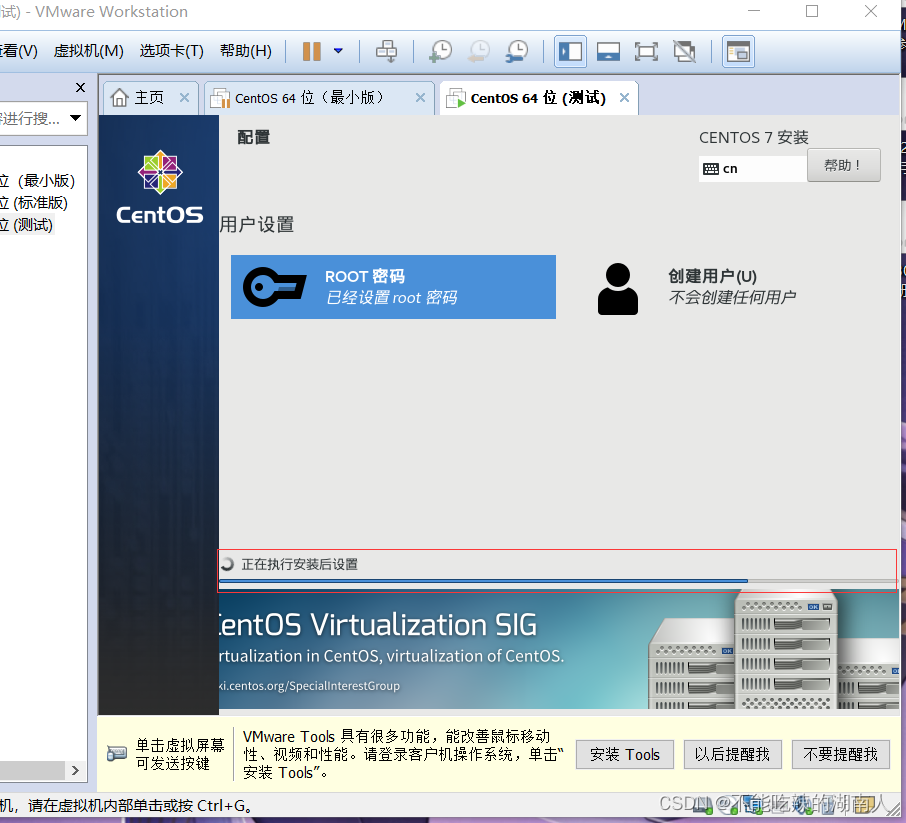
Task: Click the create user person icon
Action: pyautogui.click(x=618, y=288)
